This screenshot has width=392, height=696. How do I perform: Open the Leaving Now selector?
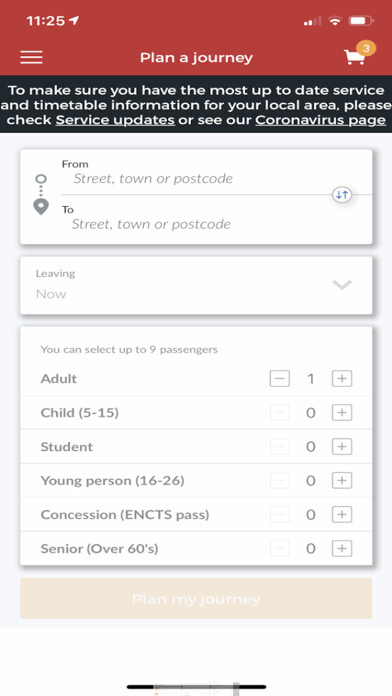click(x=196, y=285)
